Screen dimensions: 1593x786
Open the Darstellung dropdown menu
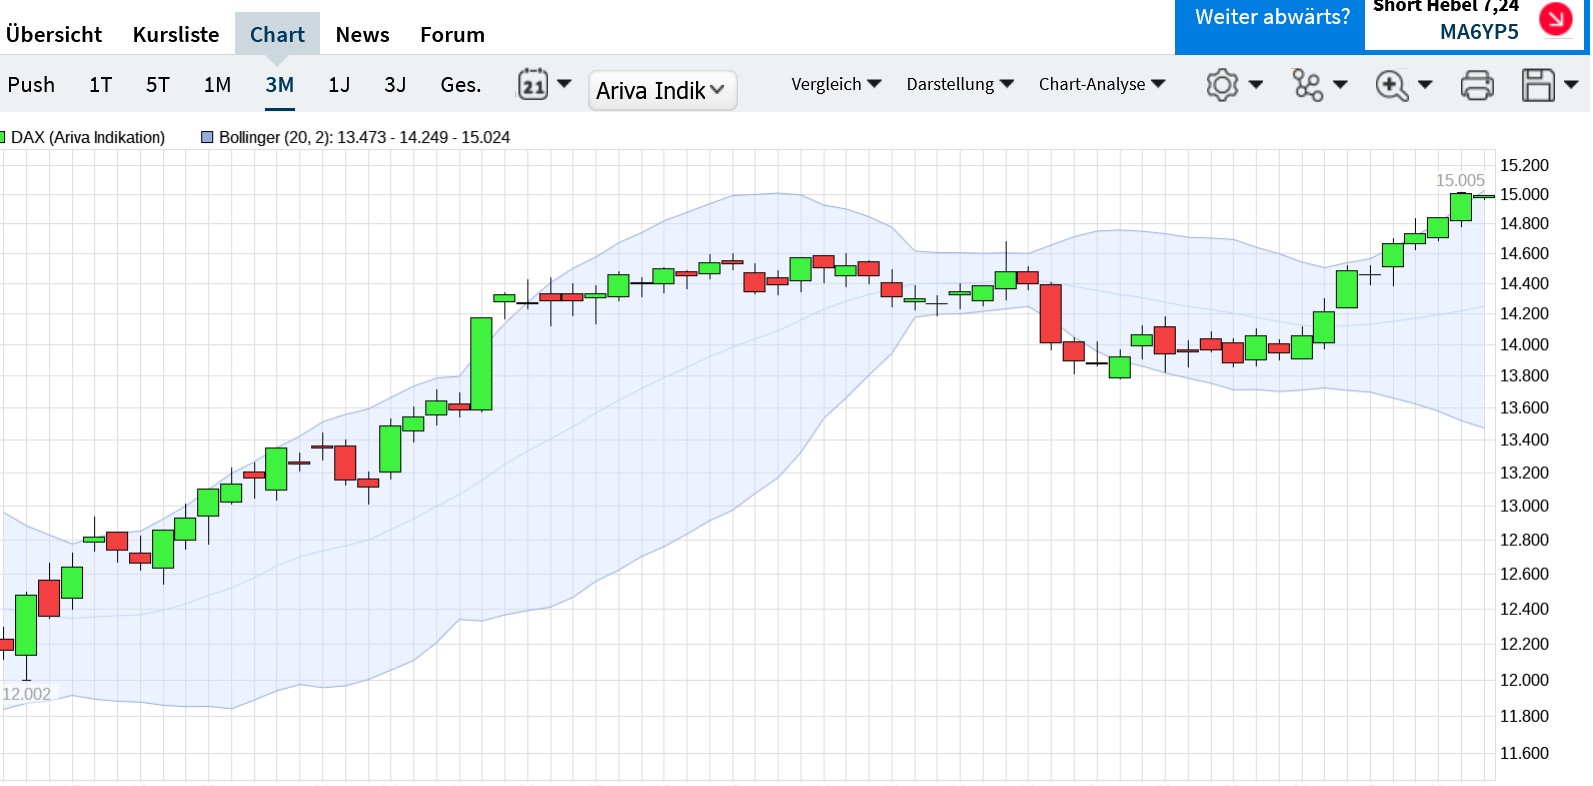click(x=960, y=85)
